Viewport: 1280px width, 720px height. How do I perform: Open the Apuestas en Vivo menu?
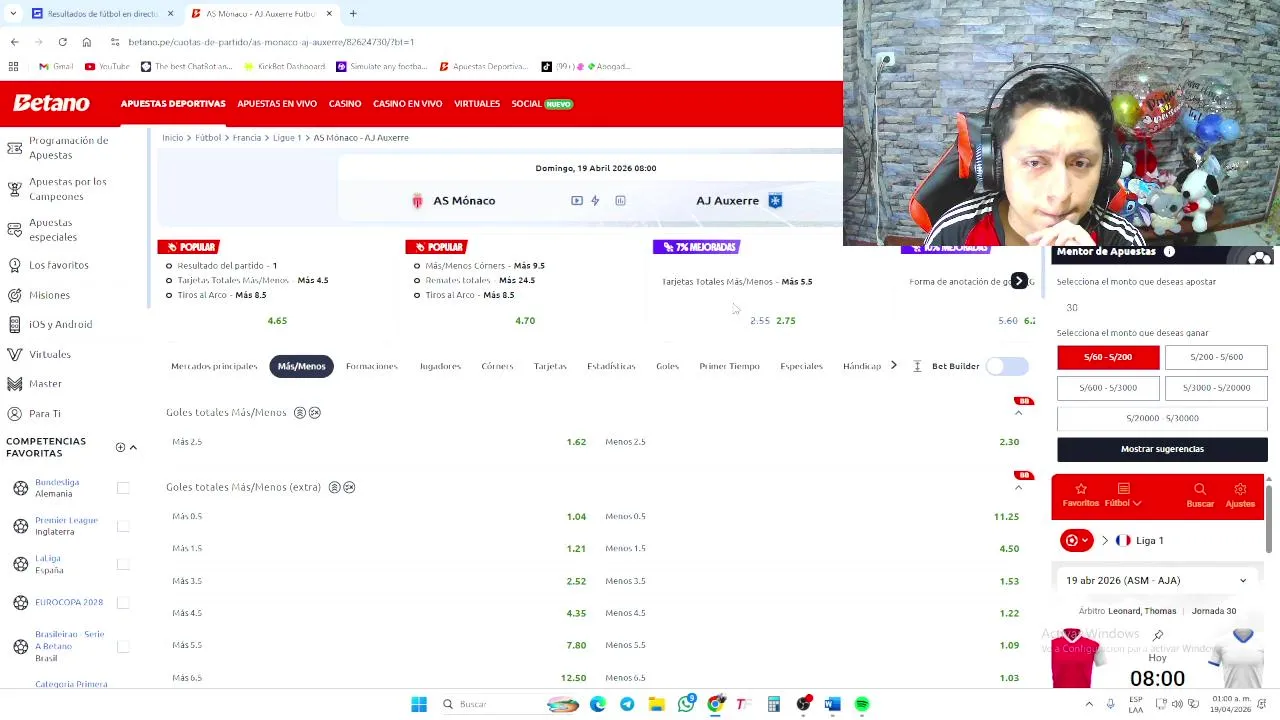point(277,104)
